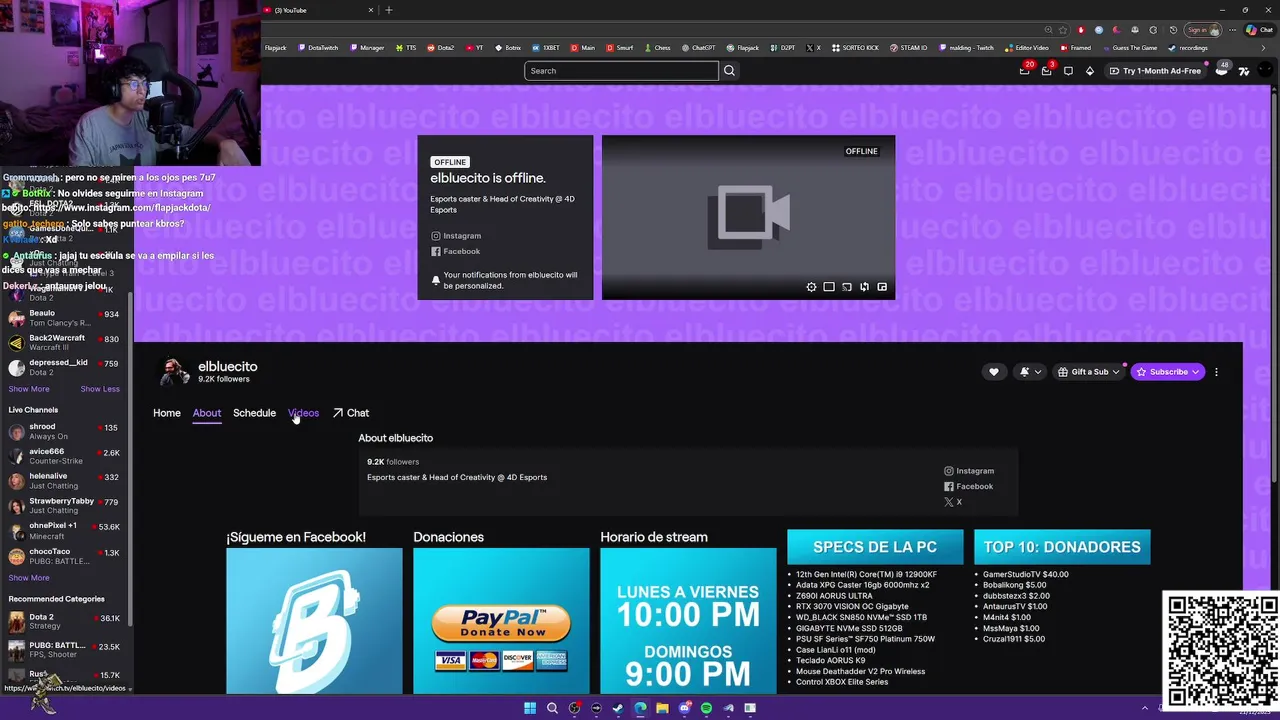Viewport: 1280px width, 720px height.
Task: Click the Instagram icon in the offline card
Action: (435, 236)
